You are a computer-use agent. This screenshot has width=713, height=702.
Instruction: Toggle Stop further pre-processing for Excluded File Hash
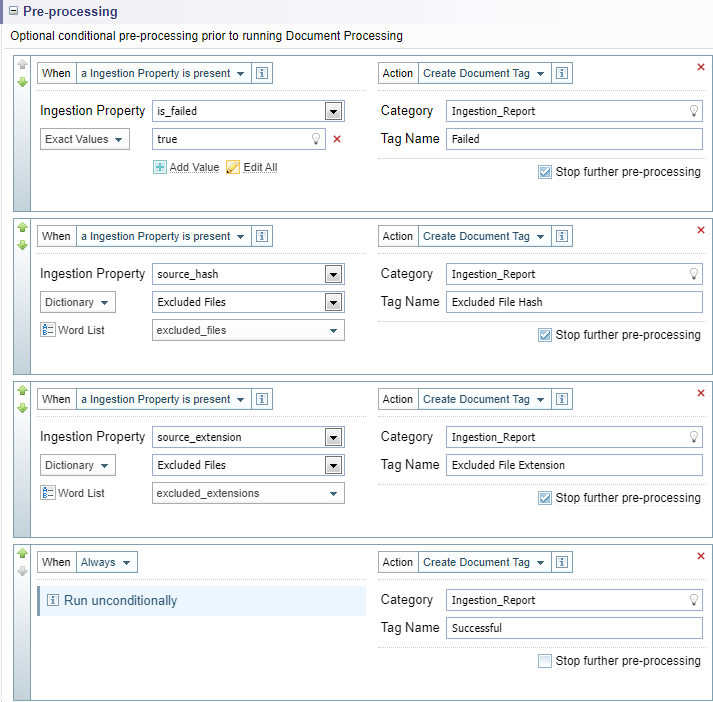[544, 335]
